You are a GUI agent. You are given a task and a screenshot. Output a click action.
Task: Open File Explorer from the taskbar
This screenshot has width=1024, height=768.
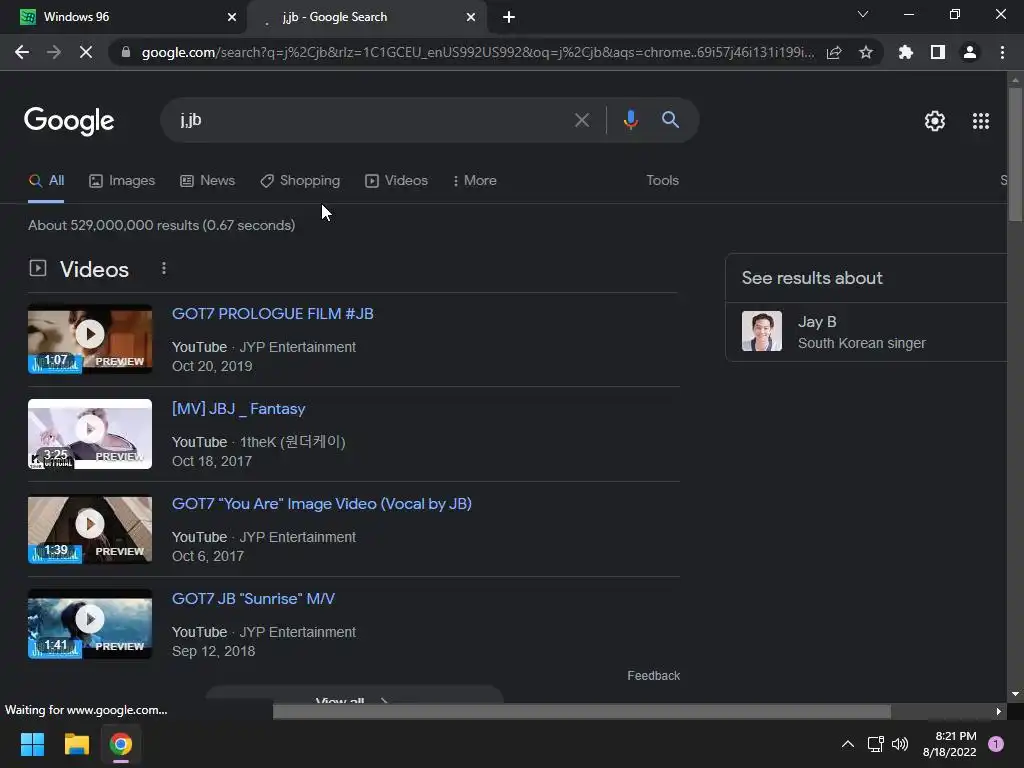[x=76, y=744]
